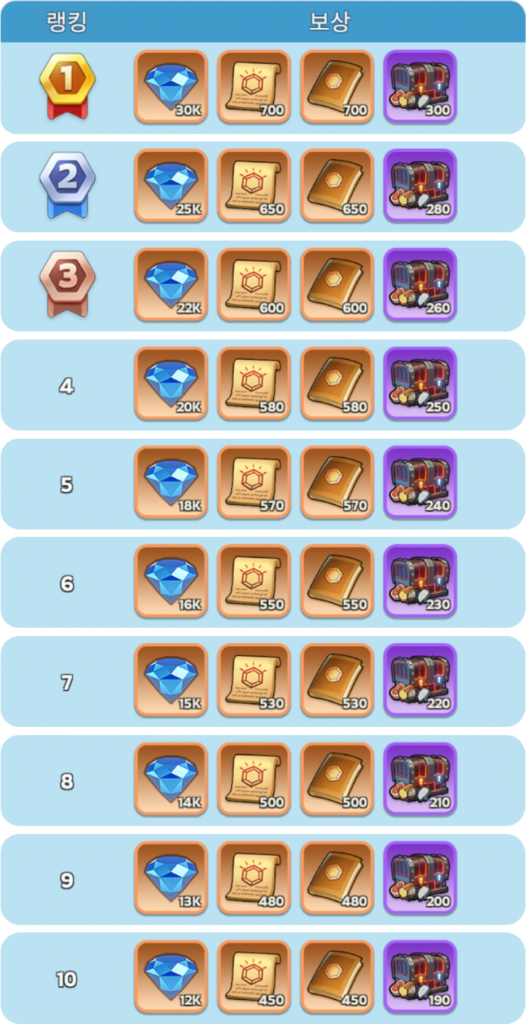Open the 190 treasure chest in rank 10

(420, 977)
